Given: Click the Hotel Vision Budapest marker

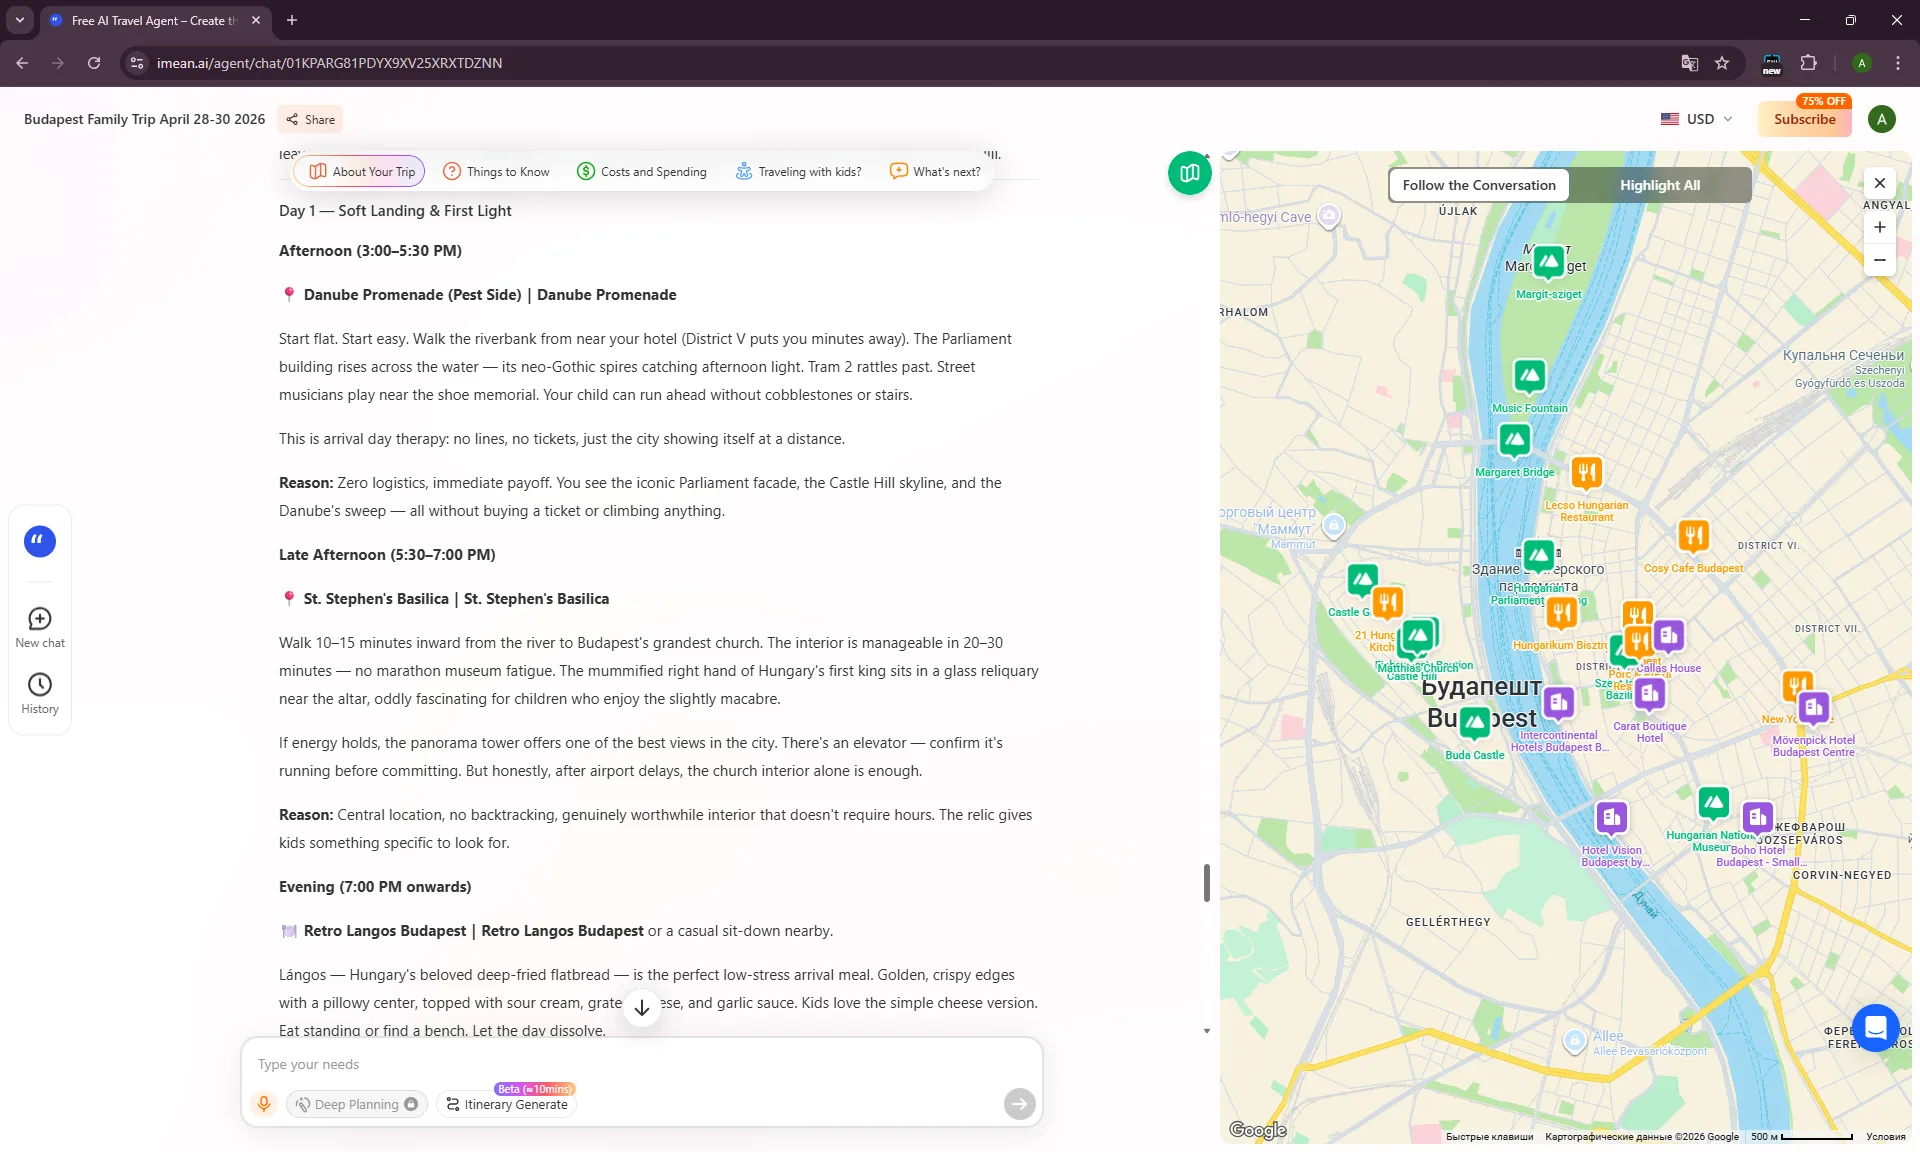Looking at the screenshot, I should (x=1611, y=819).
